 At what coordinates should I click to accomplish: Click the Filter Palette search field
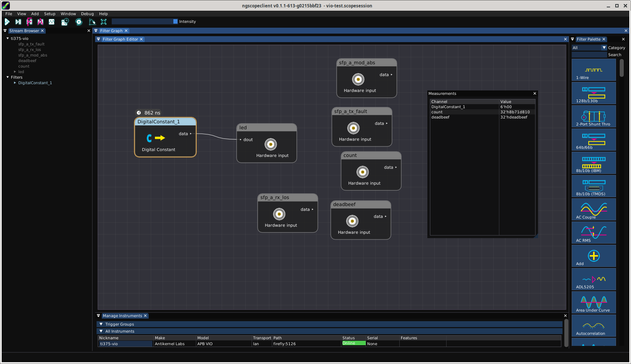589,55
